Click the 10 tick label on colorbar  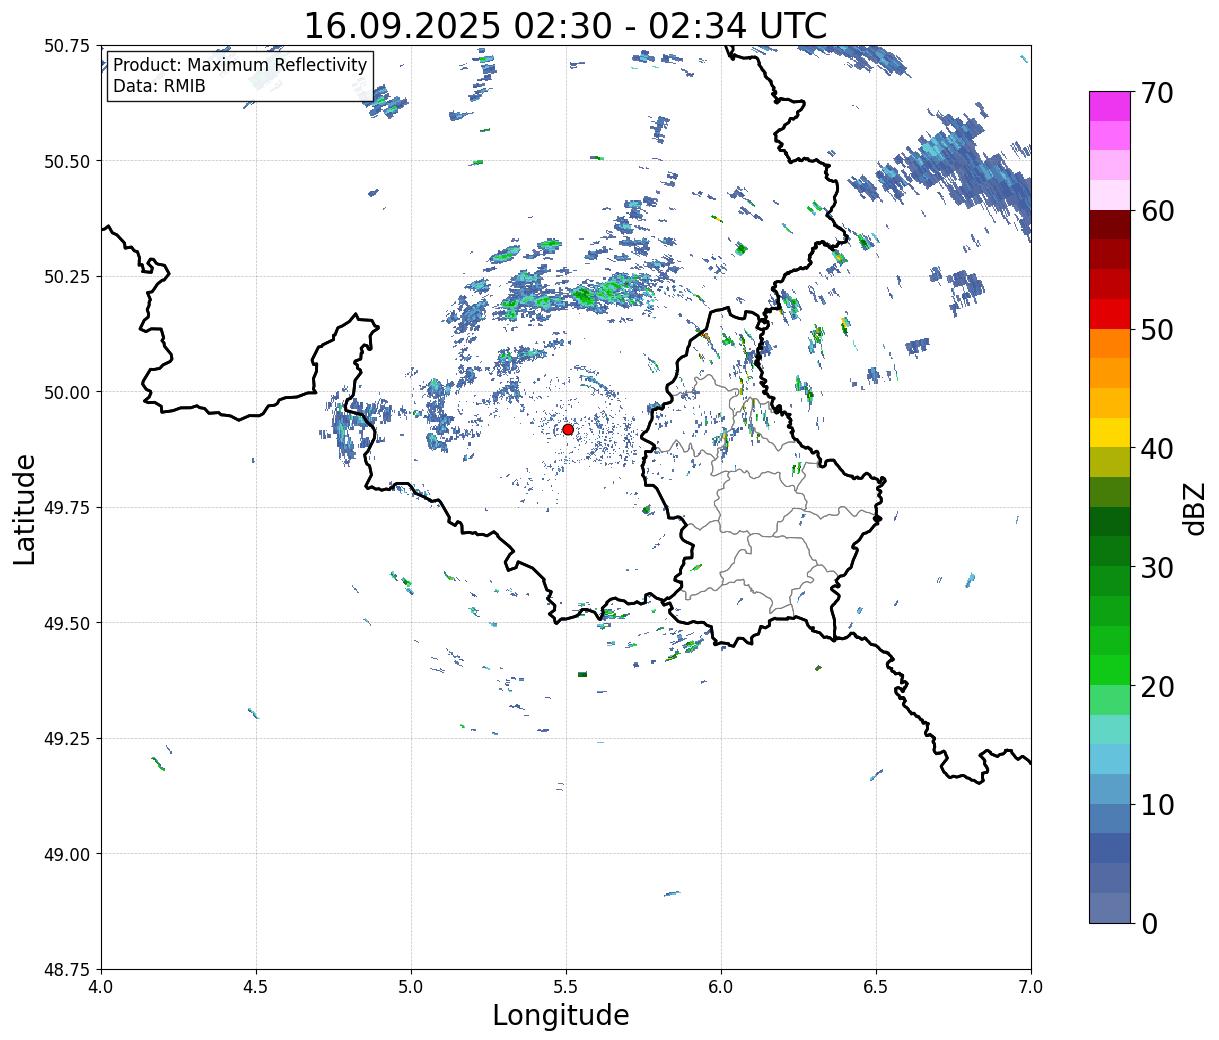[1156, 804]
